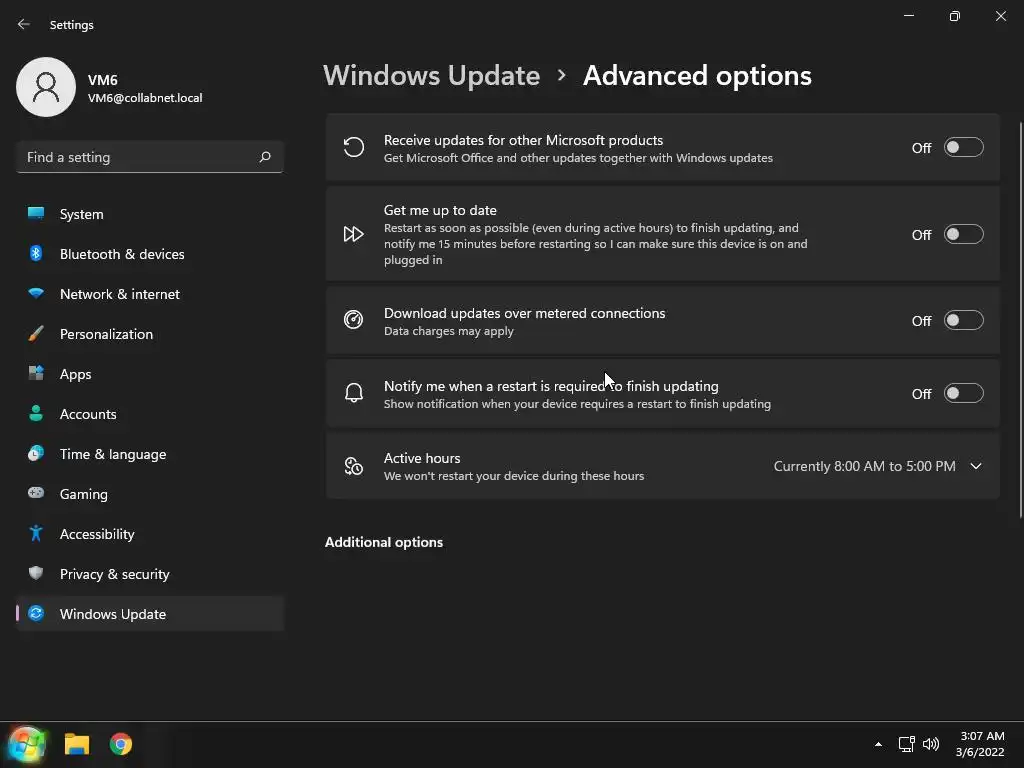The width and height of the screenshot is (1024, 768).
Task: Click the network icon in system tray
Action: [x=906, y=744]
